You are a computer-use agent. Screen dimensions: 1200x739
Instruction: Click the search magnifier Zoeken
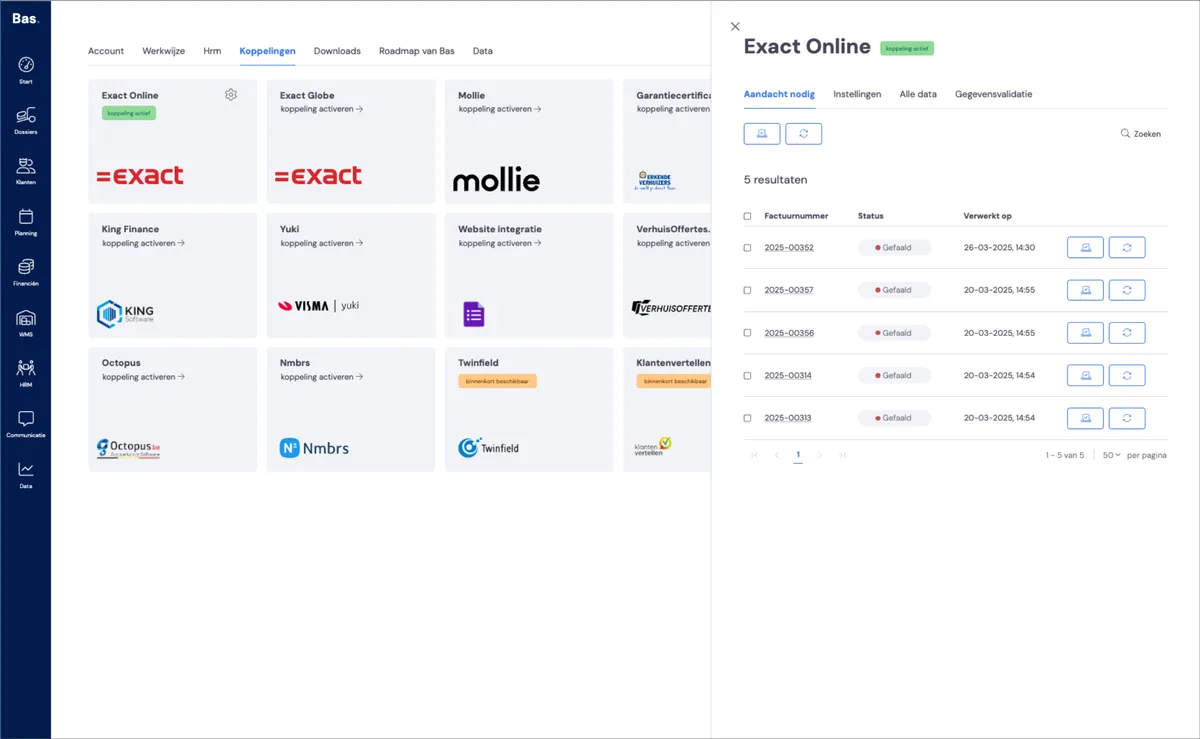pos(1141,133)
